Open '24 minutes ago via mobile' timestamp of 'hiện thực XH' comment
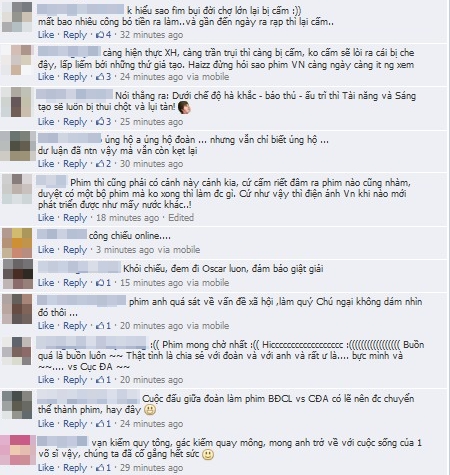 [174, 77]
